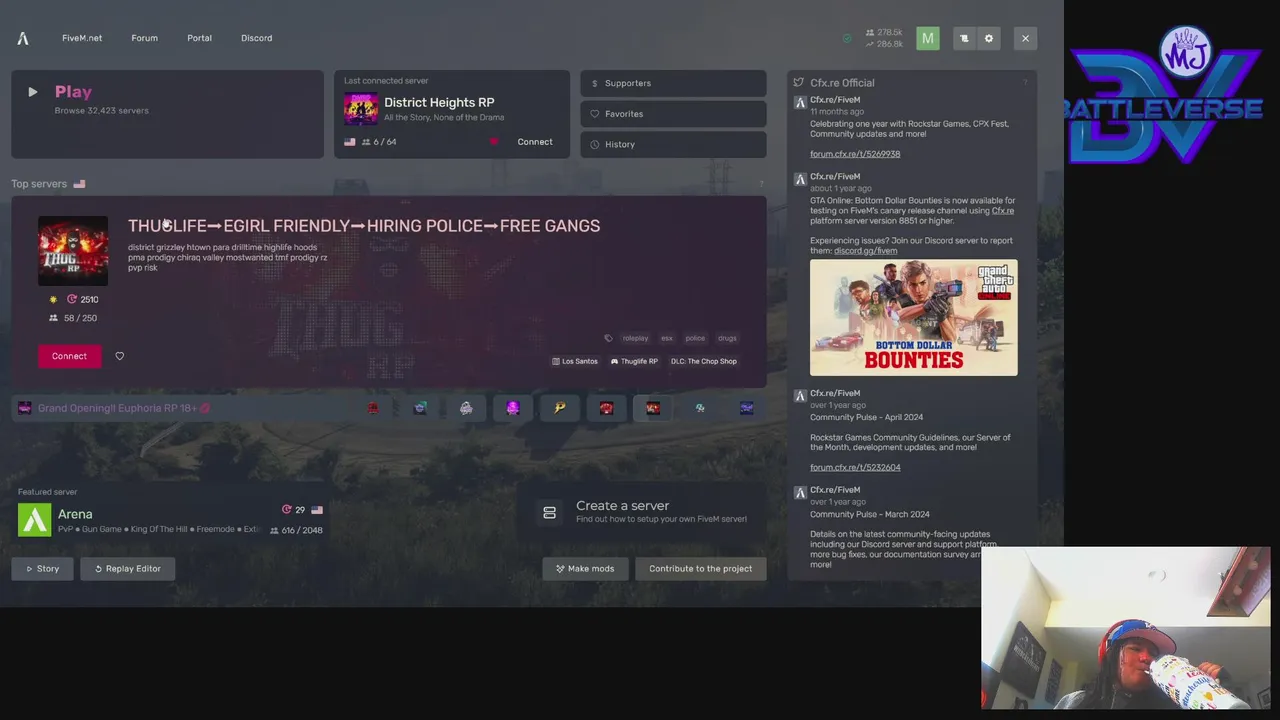Click District Heights RP server thumbnail
The height and width of the screenshot is (720, 1280).
(361, 108)
